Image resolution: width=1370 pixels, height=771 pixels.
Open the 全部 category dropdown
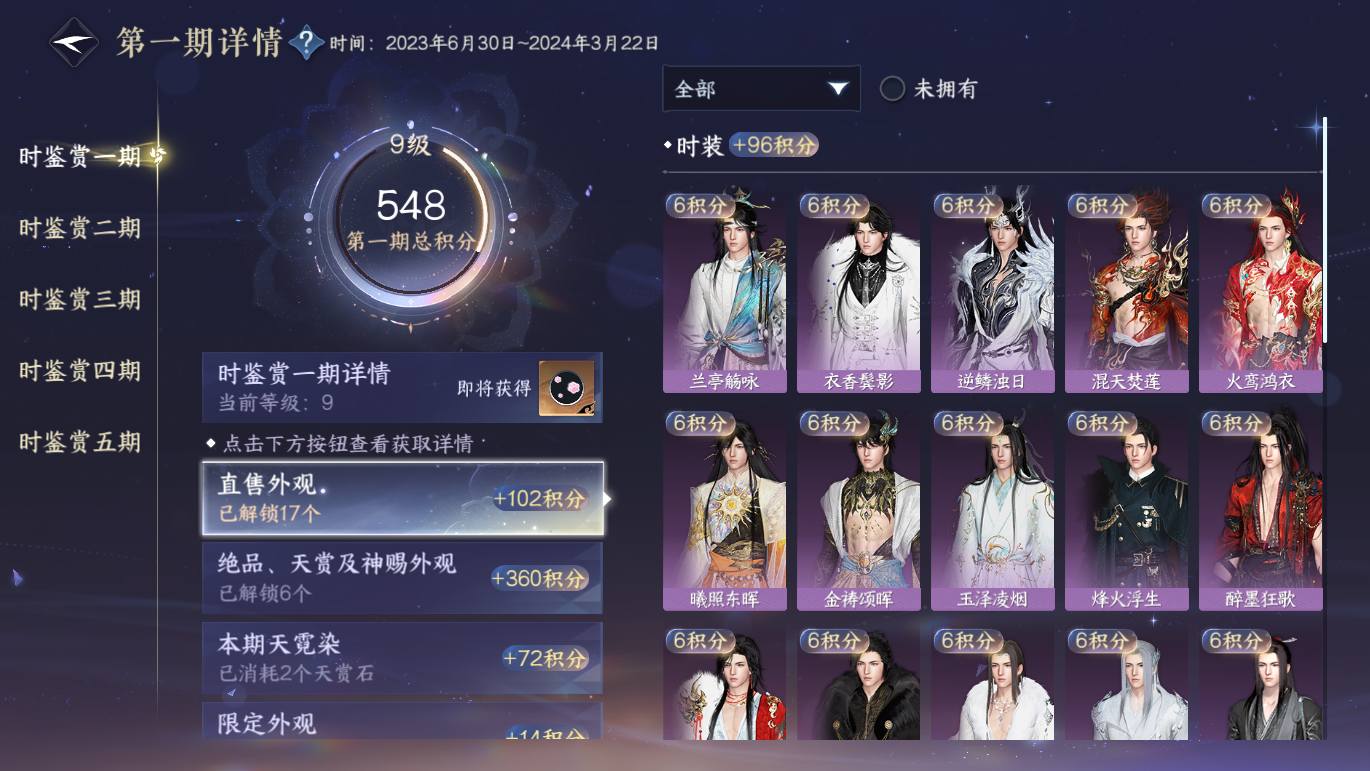[761, 89]
